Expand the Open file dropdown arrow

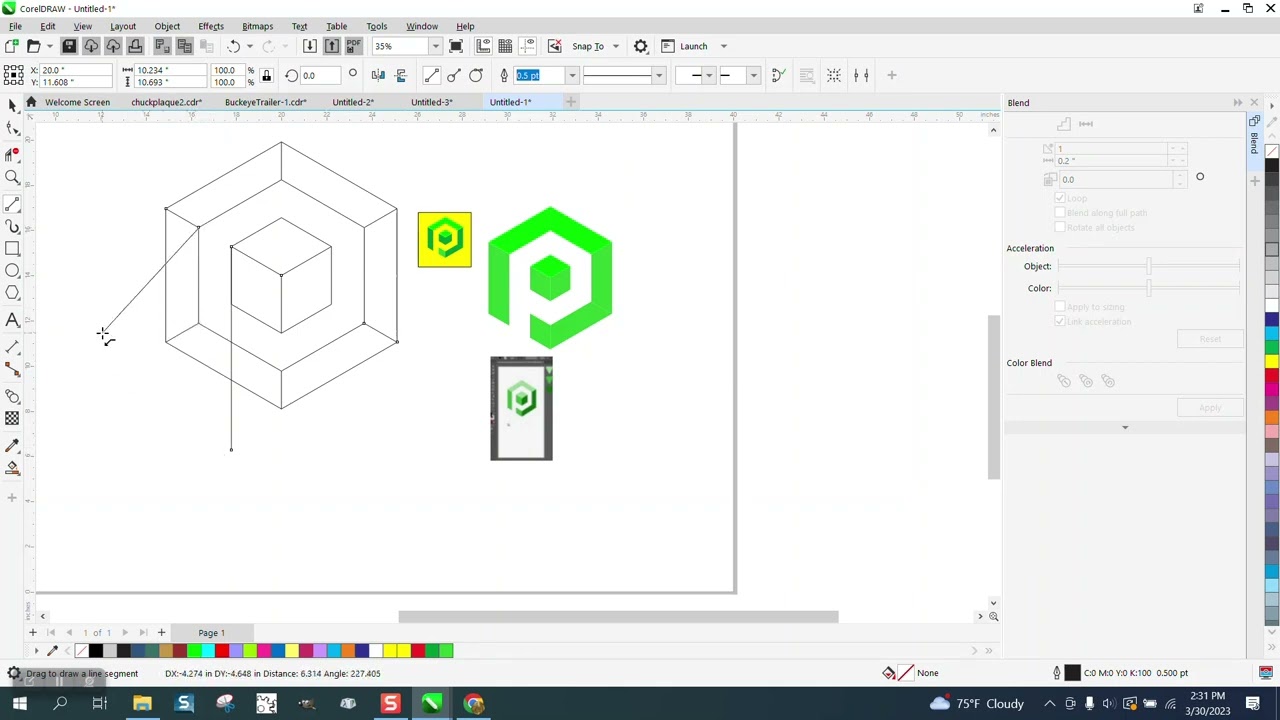click(x=50, y=46)
